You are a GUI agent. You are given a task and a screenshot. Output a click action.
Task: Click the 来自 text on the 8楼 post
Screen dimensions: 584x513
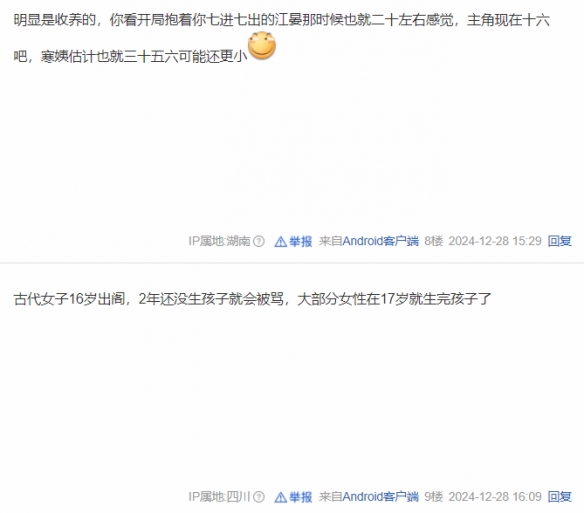pos(330,241)
